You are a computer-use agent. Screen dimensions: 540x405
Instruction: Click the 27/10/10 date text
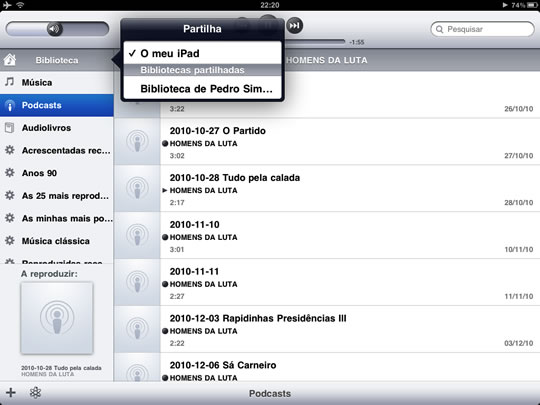pos(519,156)
